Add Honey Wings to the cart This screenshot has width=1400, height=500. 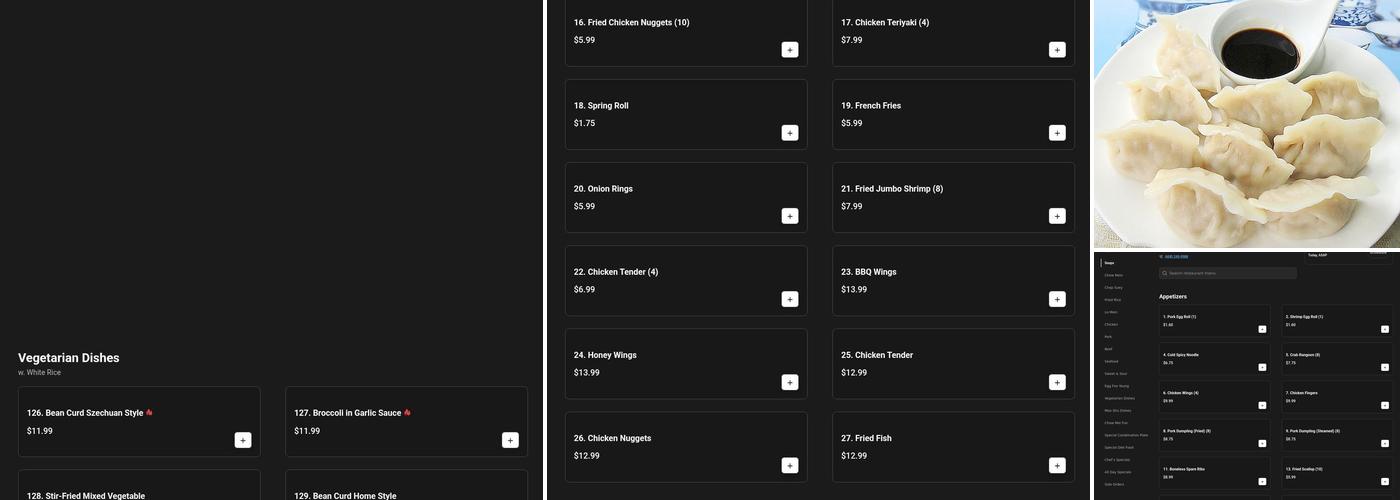790,382
